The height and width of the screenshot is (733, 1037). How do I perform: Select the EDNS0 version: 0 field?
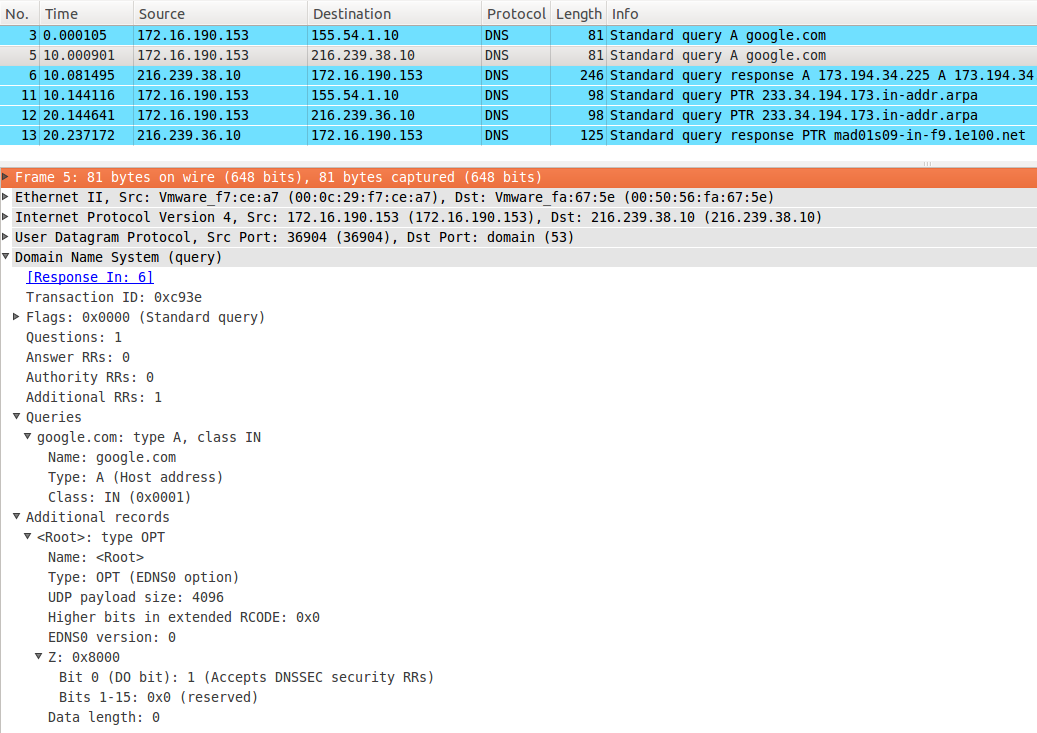point(111,637)
